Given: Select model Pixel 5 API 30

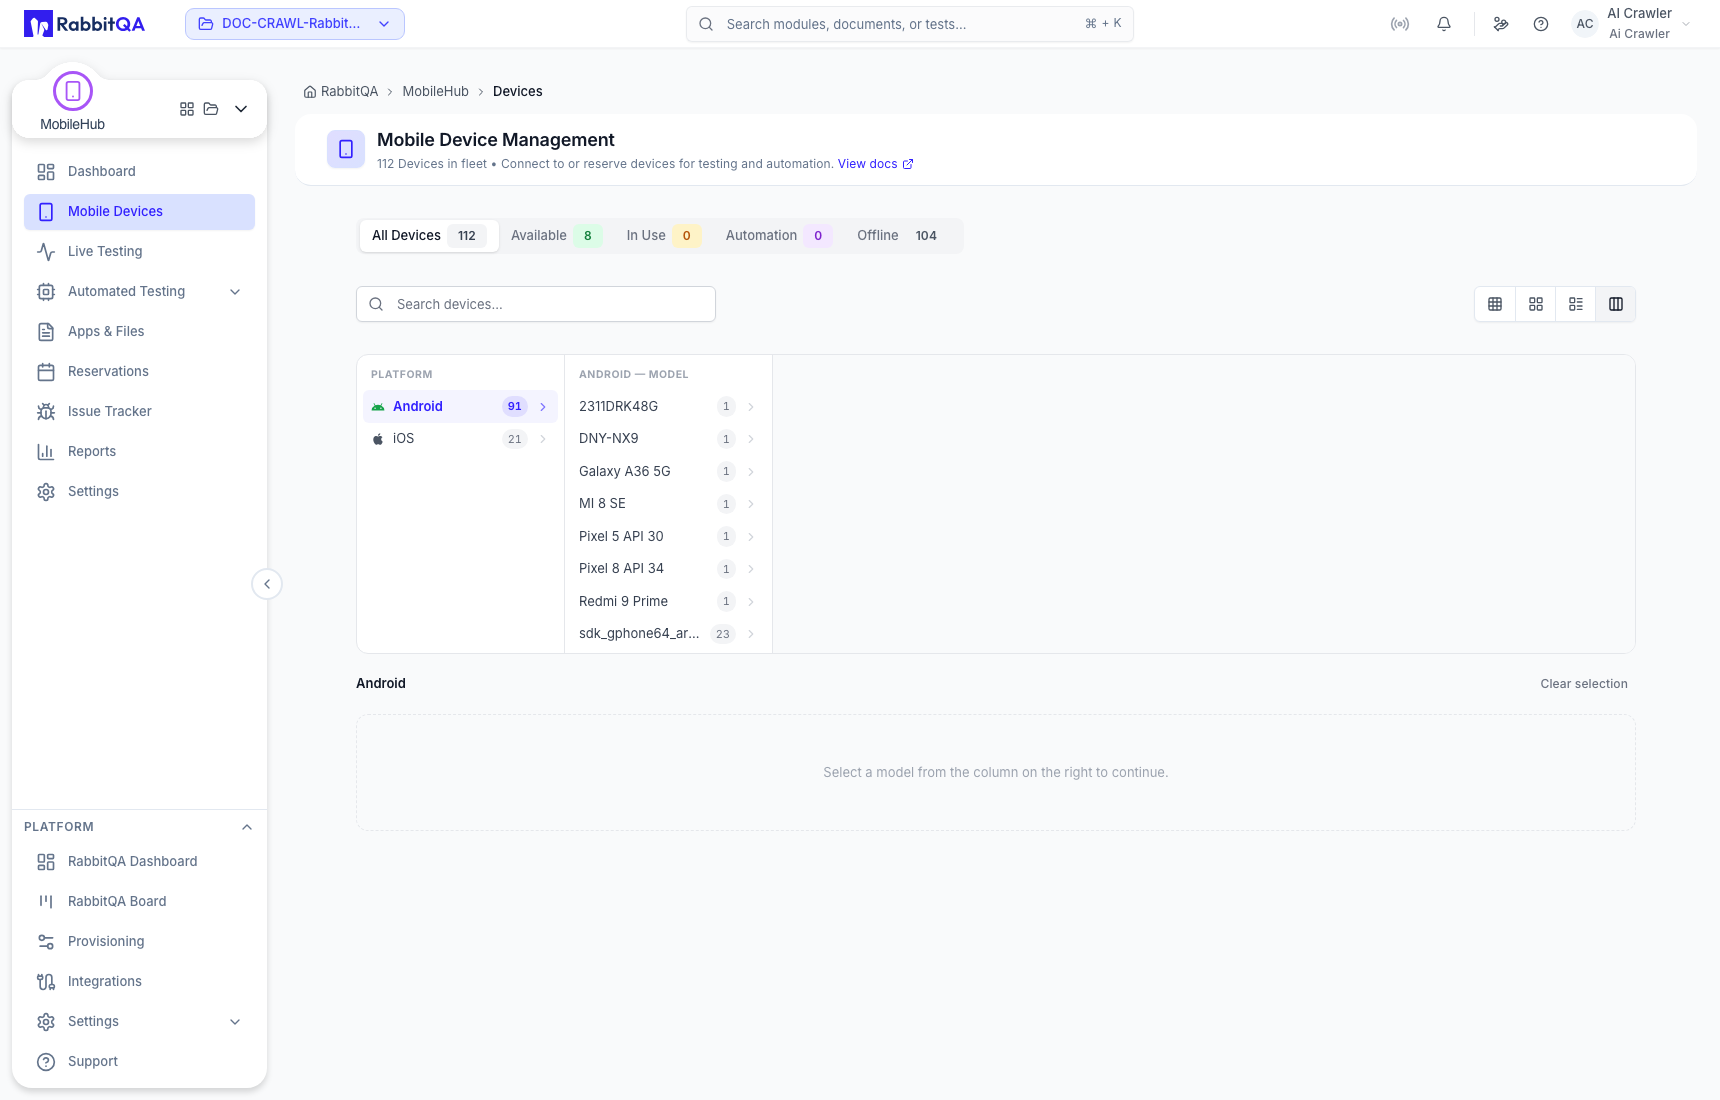Looking at the screenshot, I should click(x=668, y=537).
